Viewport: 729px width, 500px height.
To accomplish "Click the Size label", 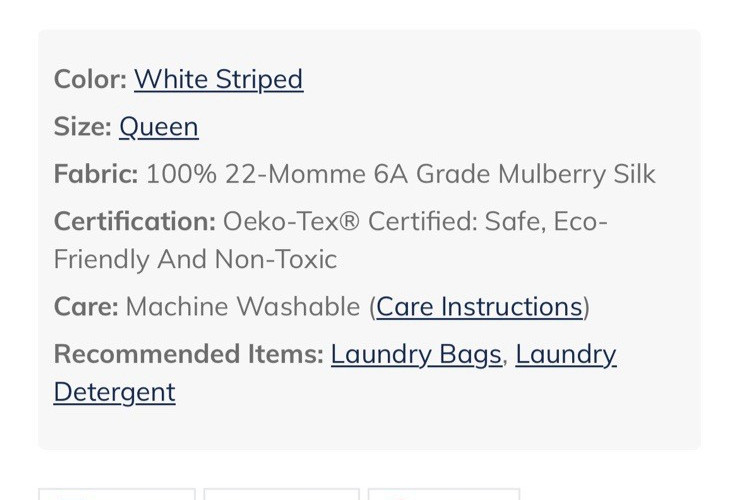I will point(83,127).
